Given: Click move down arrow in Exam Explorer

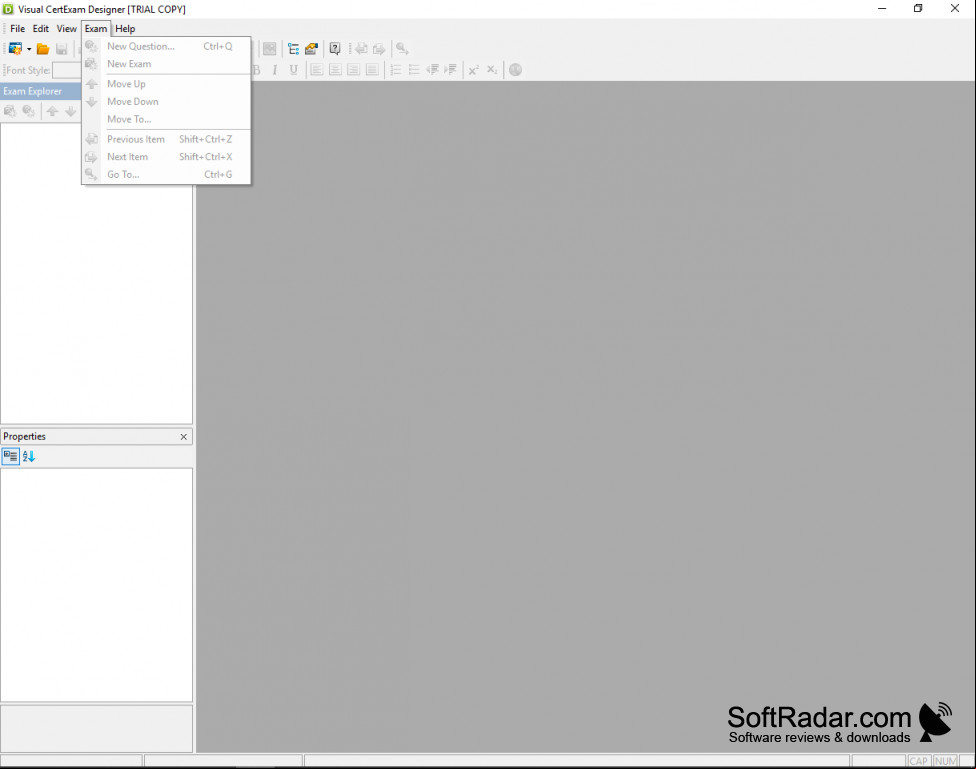Looking at the screenshot, I should [x=70, y=111].
